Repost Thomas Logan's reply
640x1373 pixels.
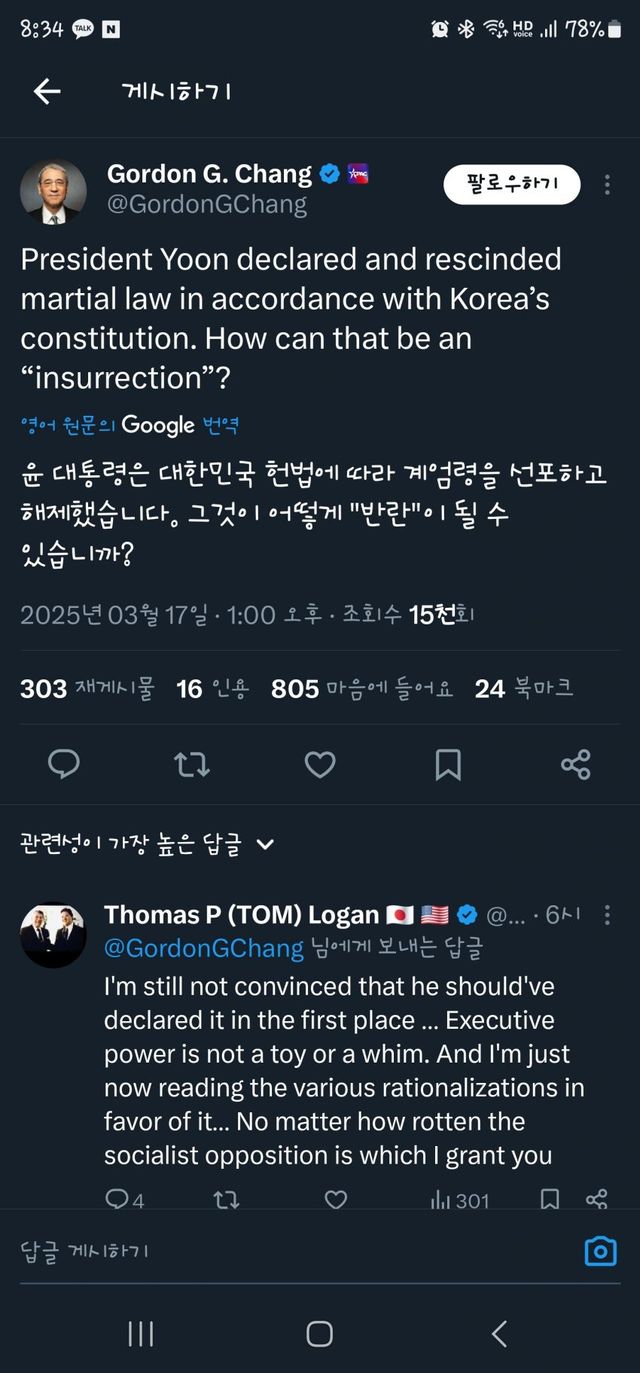226,1199
